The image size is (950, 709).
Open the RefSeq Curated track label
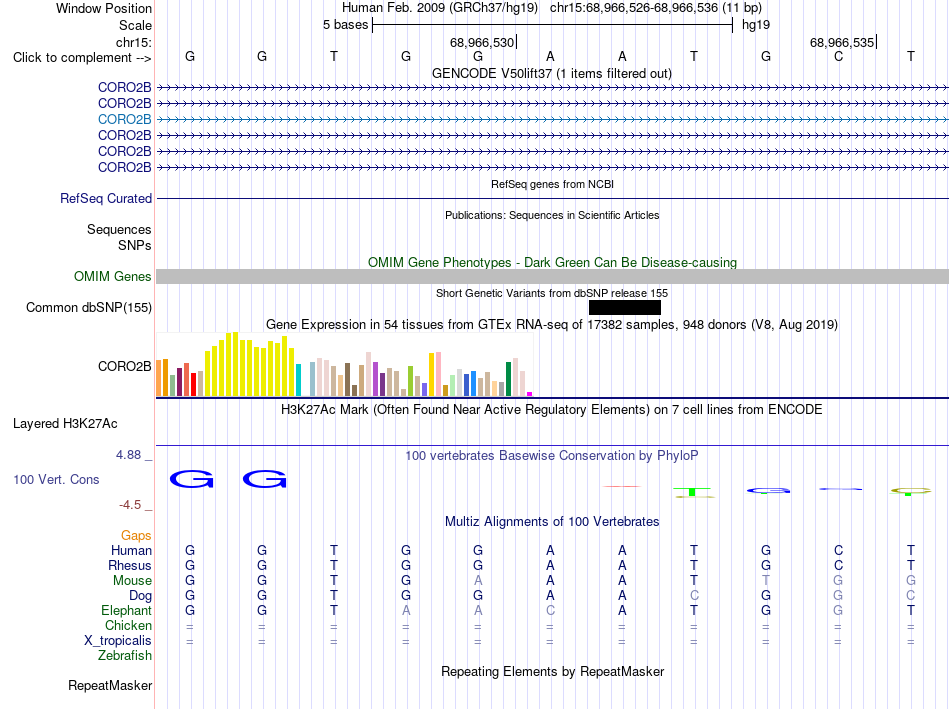[106, 198]
